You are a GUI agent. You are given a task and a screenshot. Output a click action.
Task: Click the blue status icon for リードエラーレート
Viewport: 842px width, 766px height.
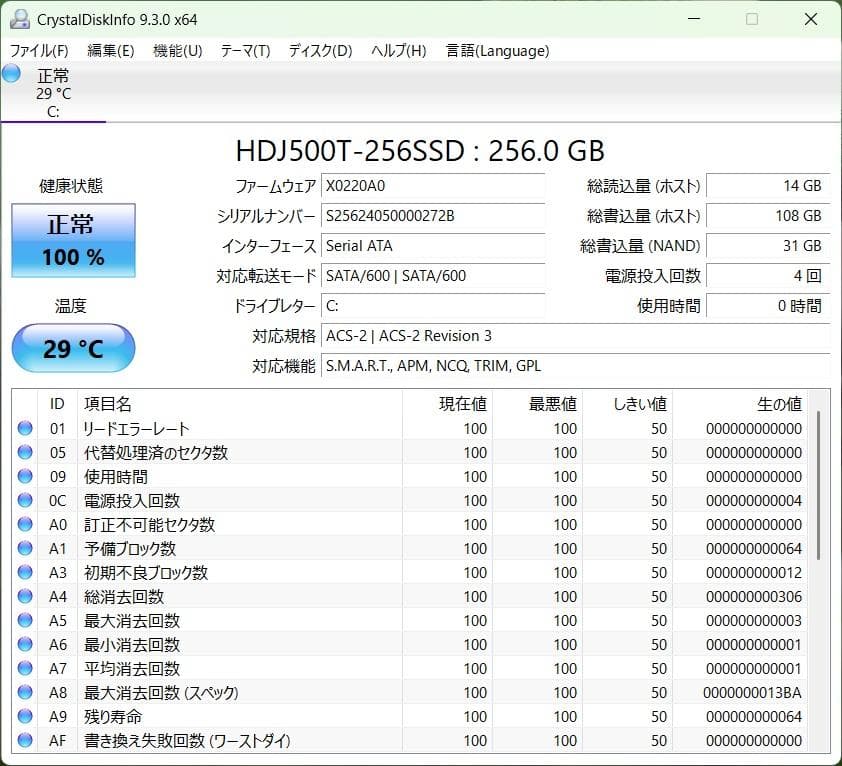pos(25,428)
